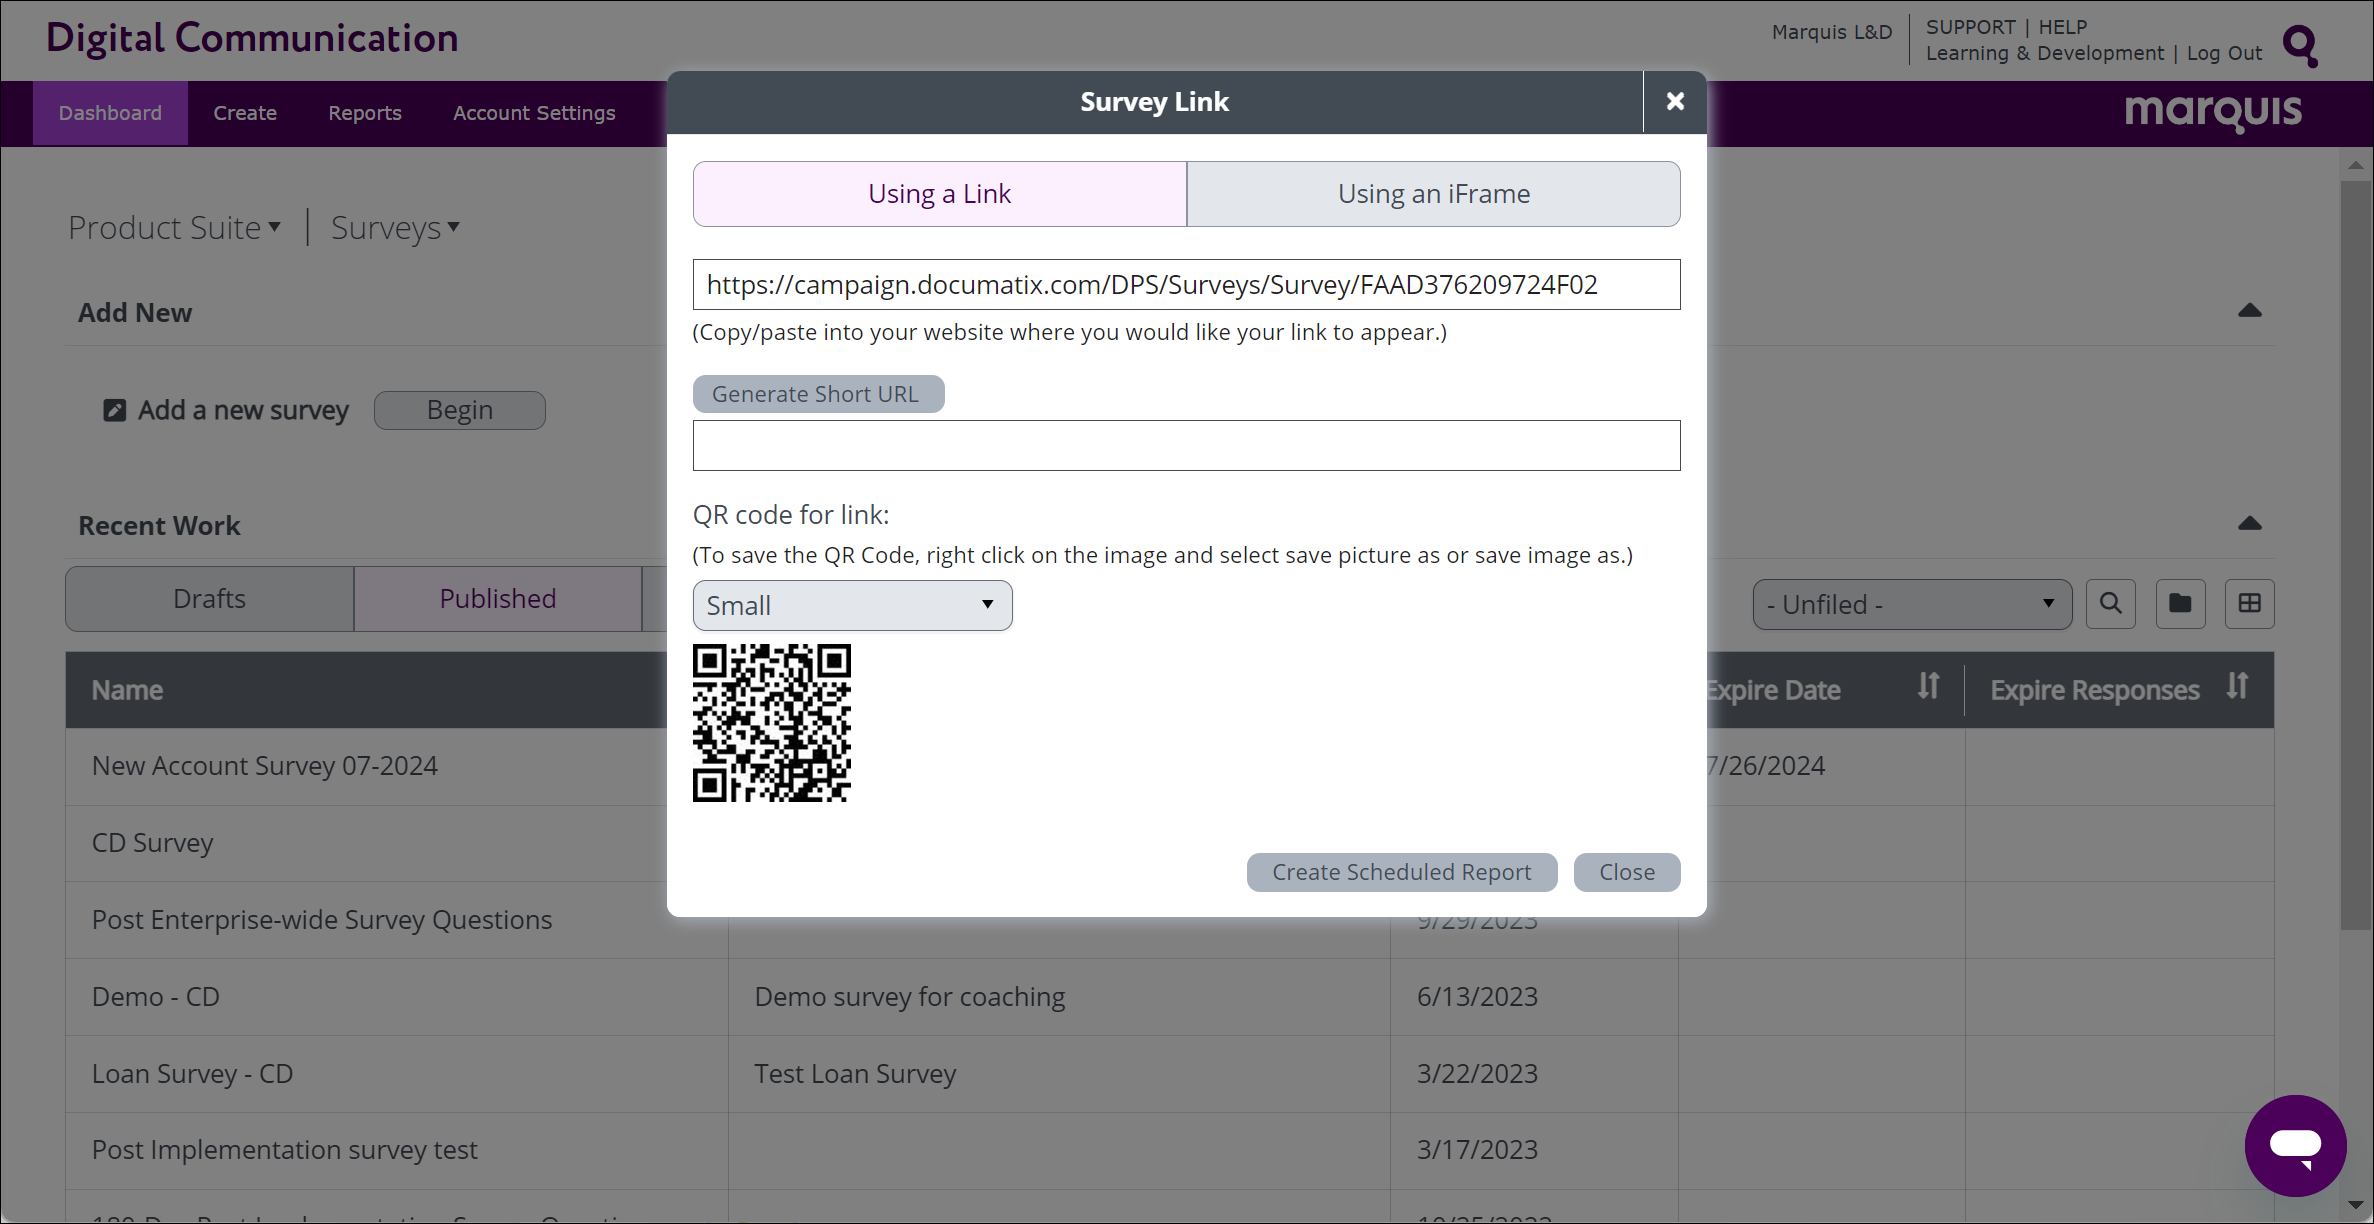Screen dimensions: 2374x1224
Task: Close the Survey Link dialog with X
Action: 1675,102
